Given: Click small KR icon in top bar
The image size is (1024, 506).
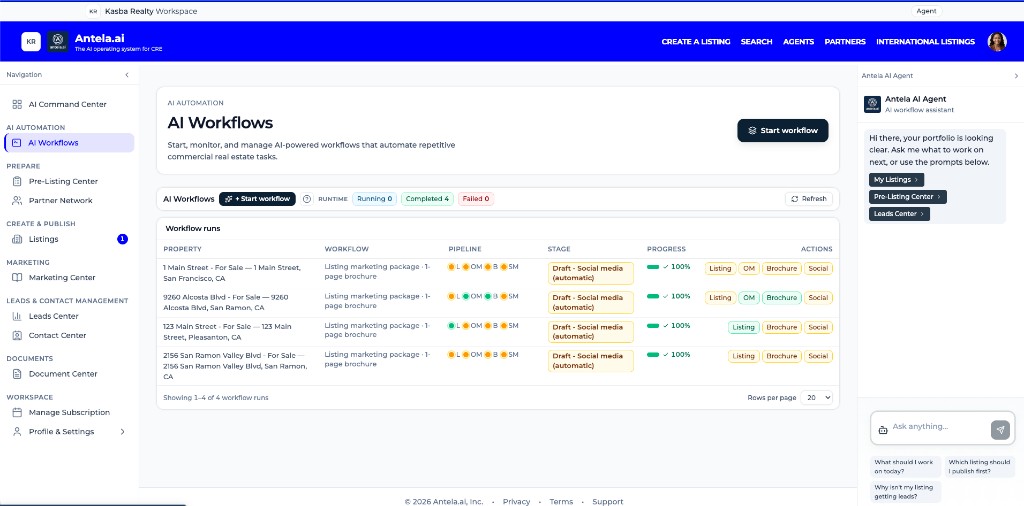Looking at the screenshot, I should coord(93,11).
